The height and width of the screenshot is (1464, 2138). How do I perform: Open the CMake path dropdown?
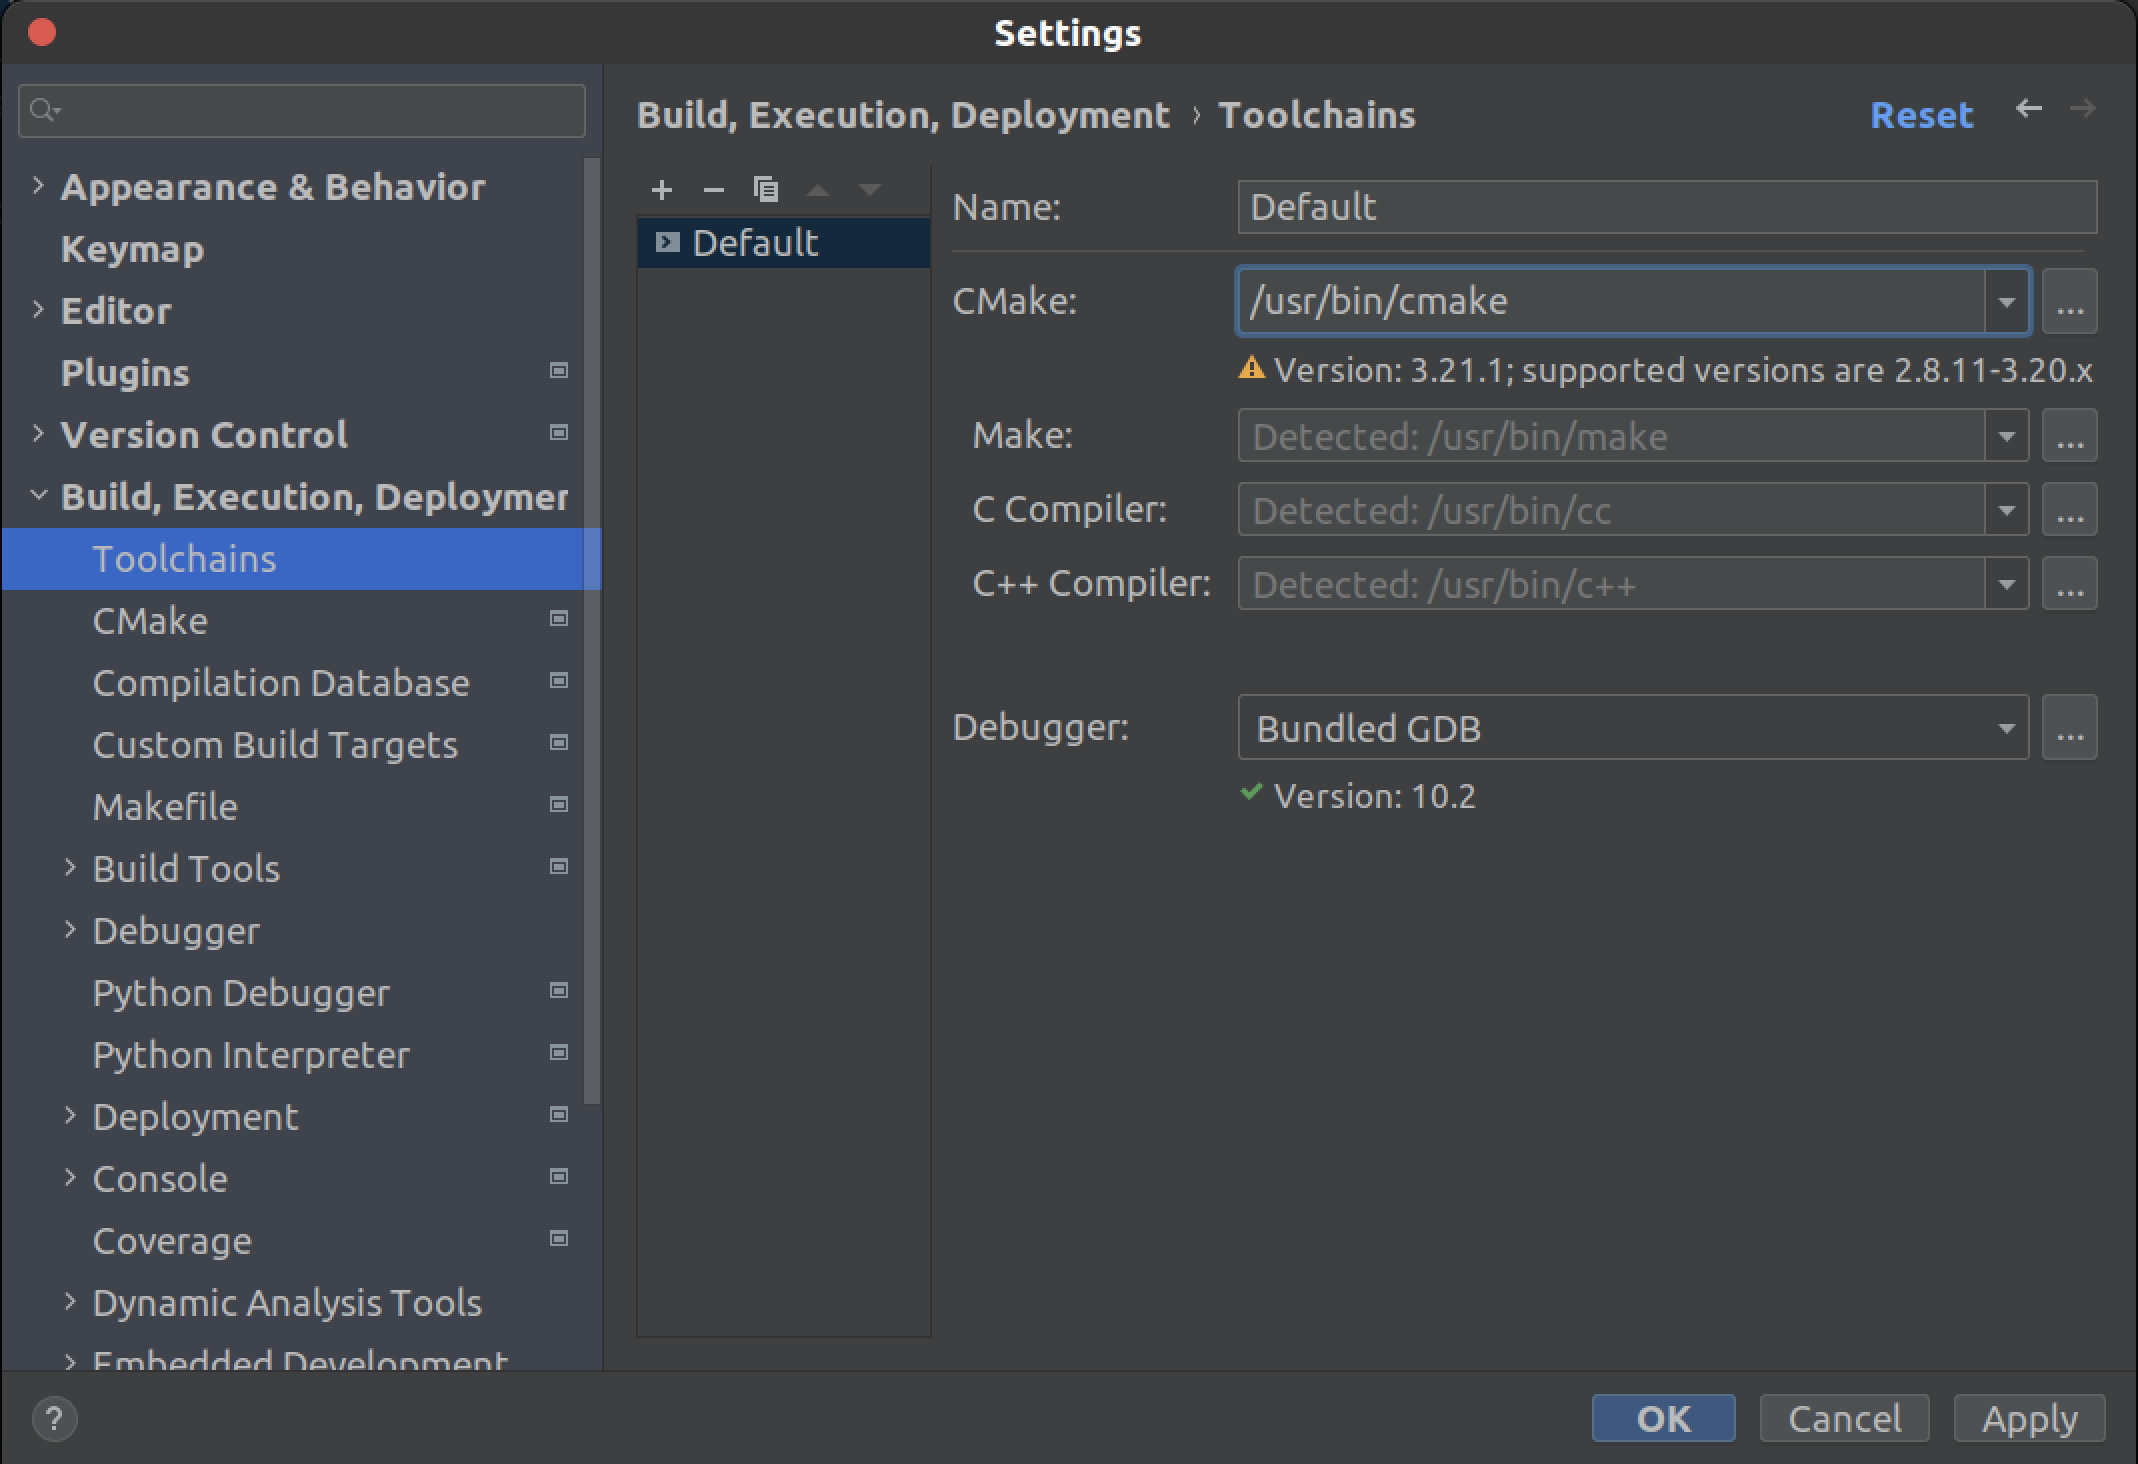(2006, 301)
